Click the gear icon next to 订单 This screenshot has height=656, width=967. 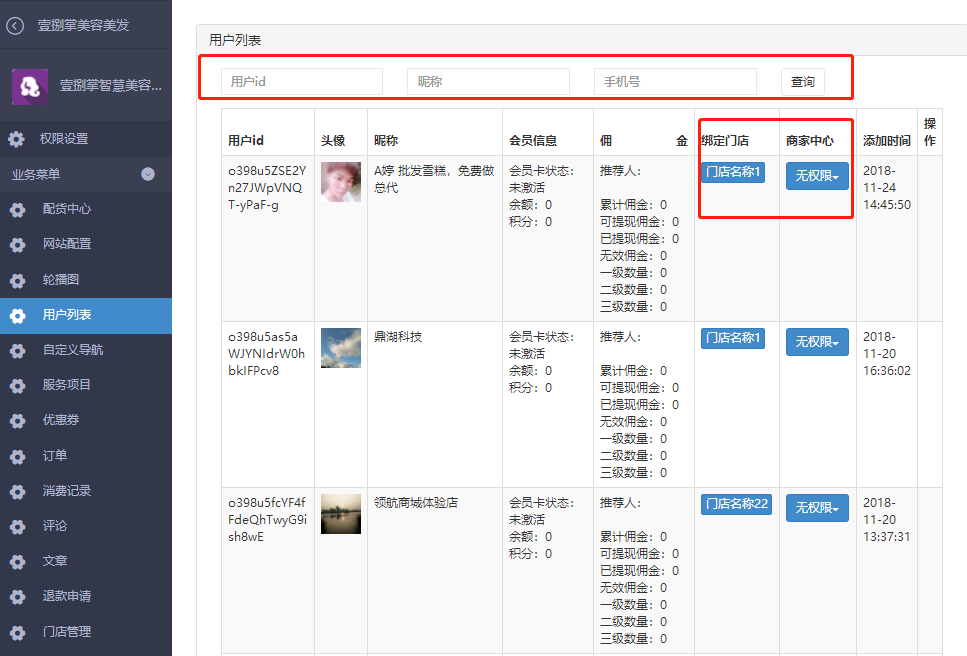[x=17, y=456]
